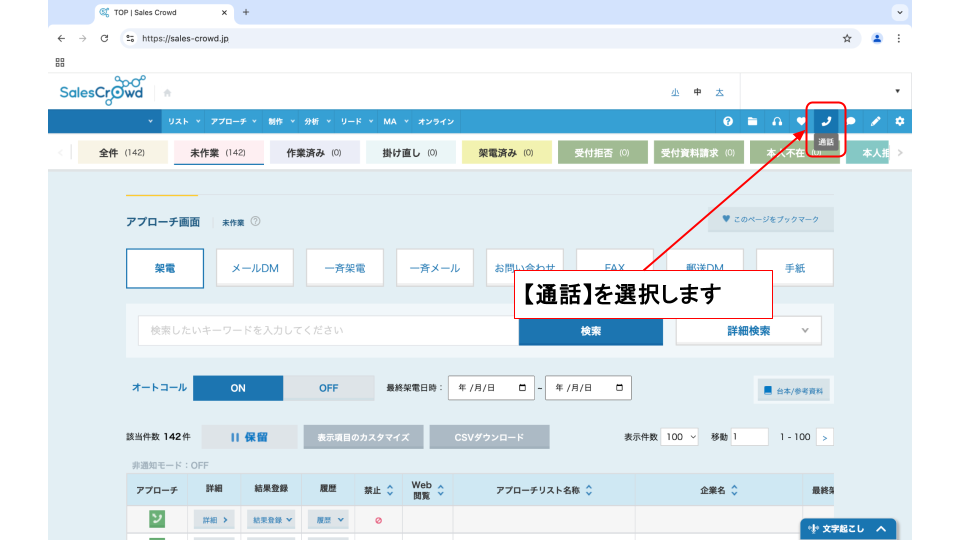Screen dimensions: 960x540
Task: Open settings gear icon in toolbar
Action: (899, 121)
